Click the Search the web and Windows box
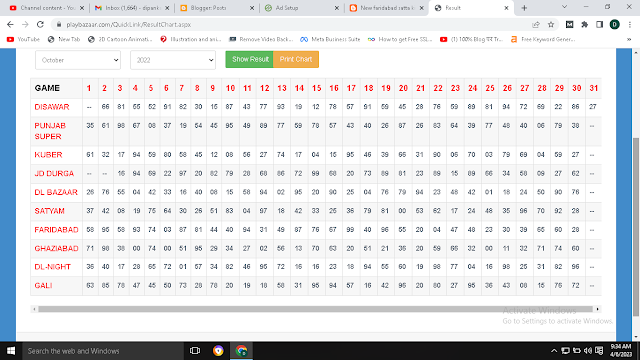The height and width of the screenshot is (360, 640). point(103,351)
